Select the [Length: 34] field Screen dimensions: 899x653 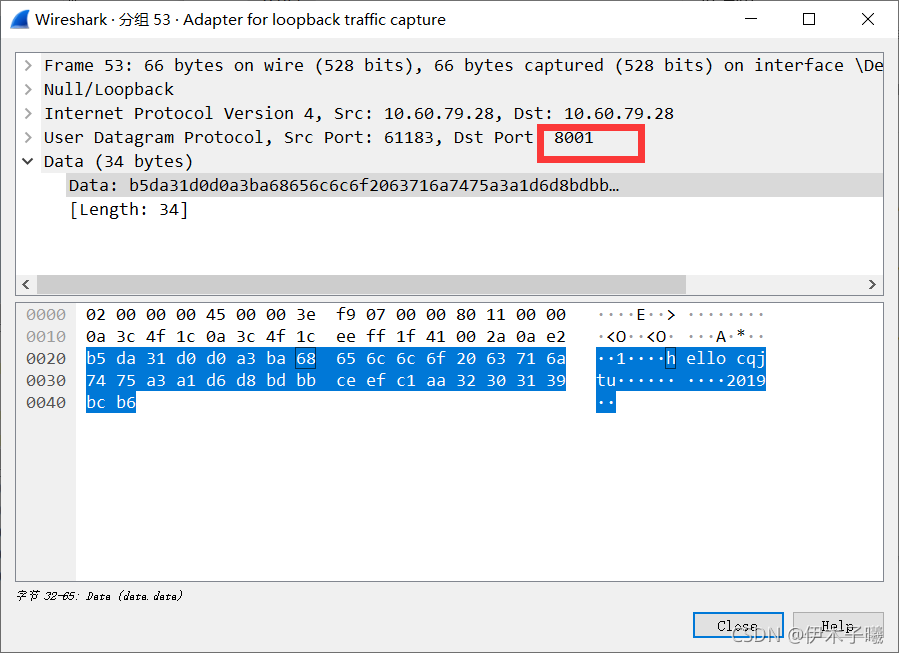click(x=128, y=210)
